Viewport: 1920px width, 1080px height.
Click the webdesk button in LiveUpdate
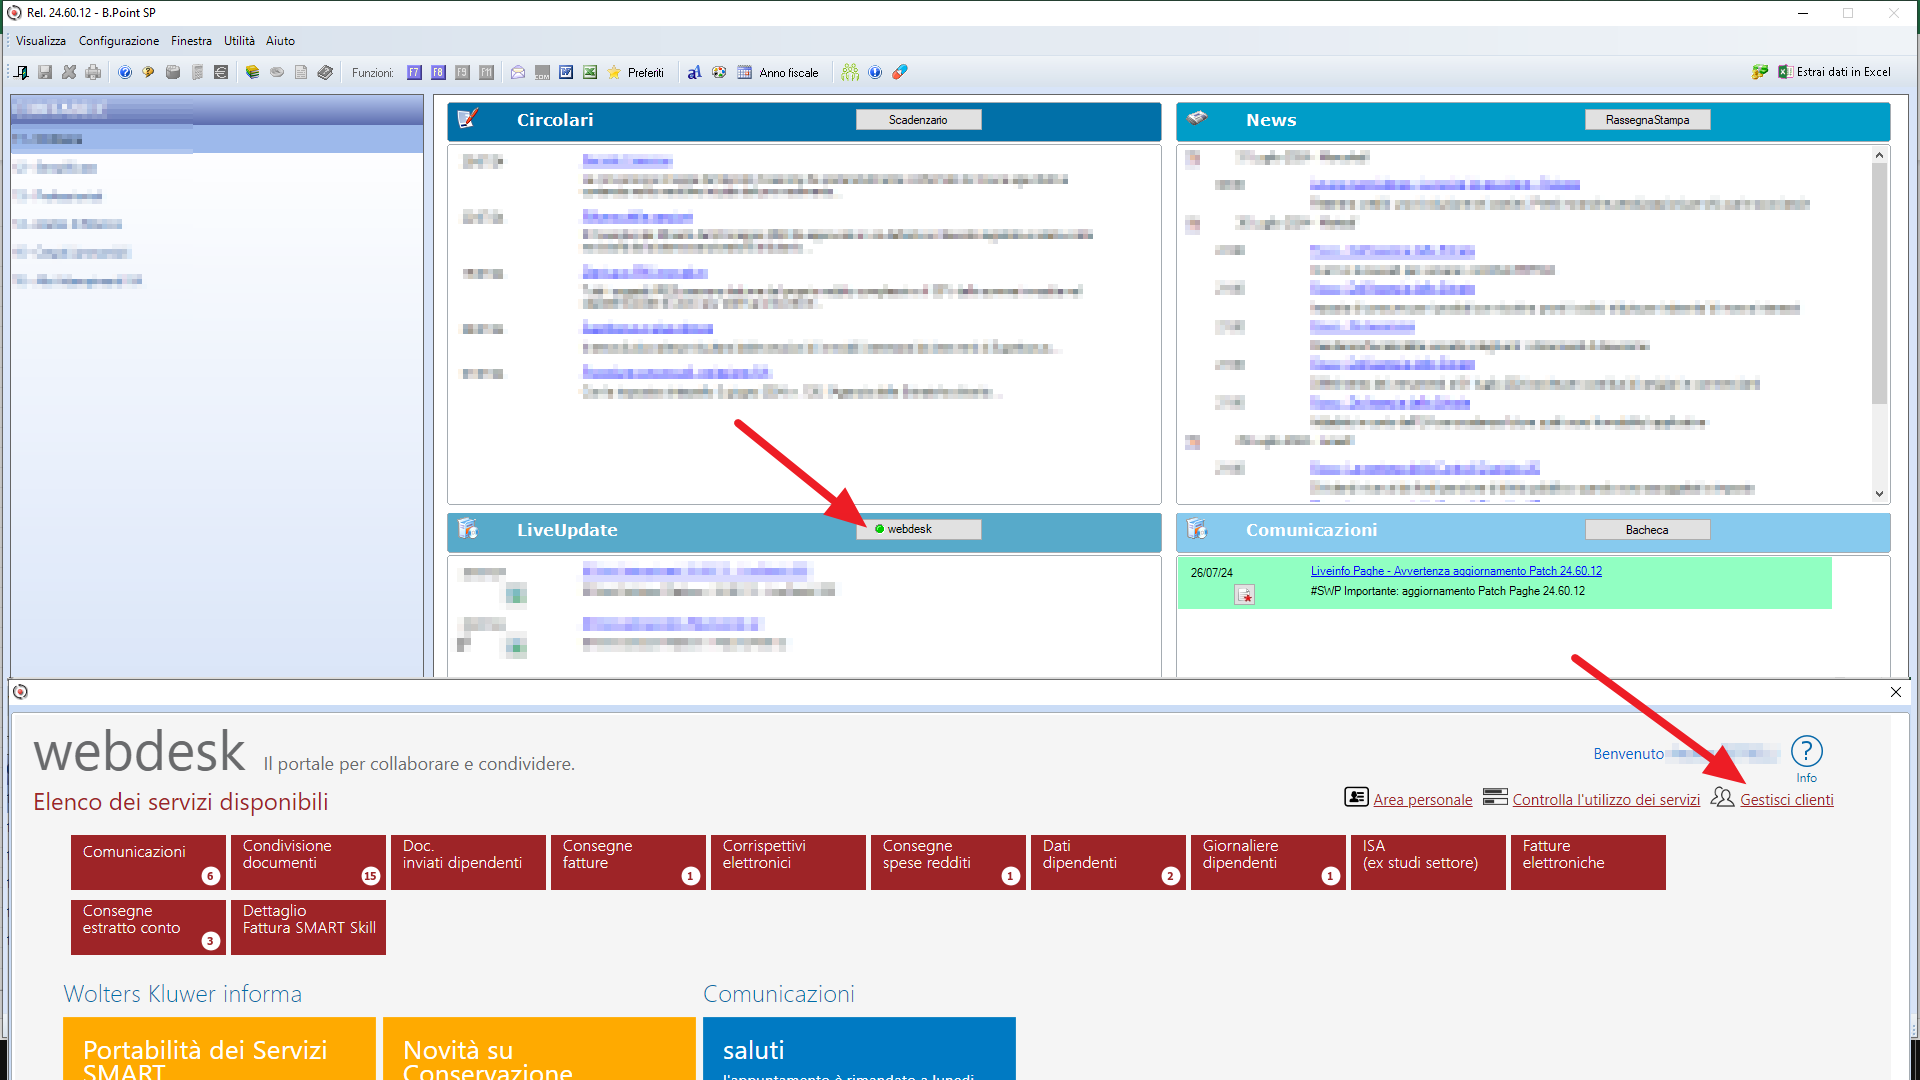coord(918,529)
